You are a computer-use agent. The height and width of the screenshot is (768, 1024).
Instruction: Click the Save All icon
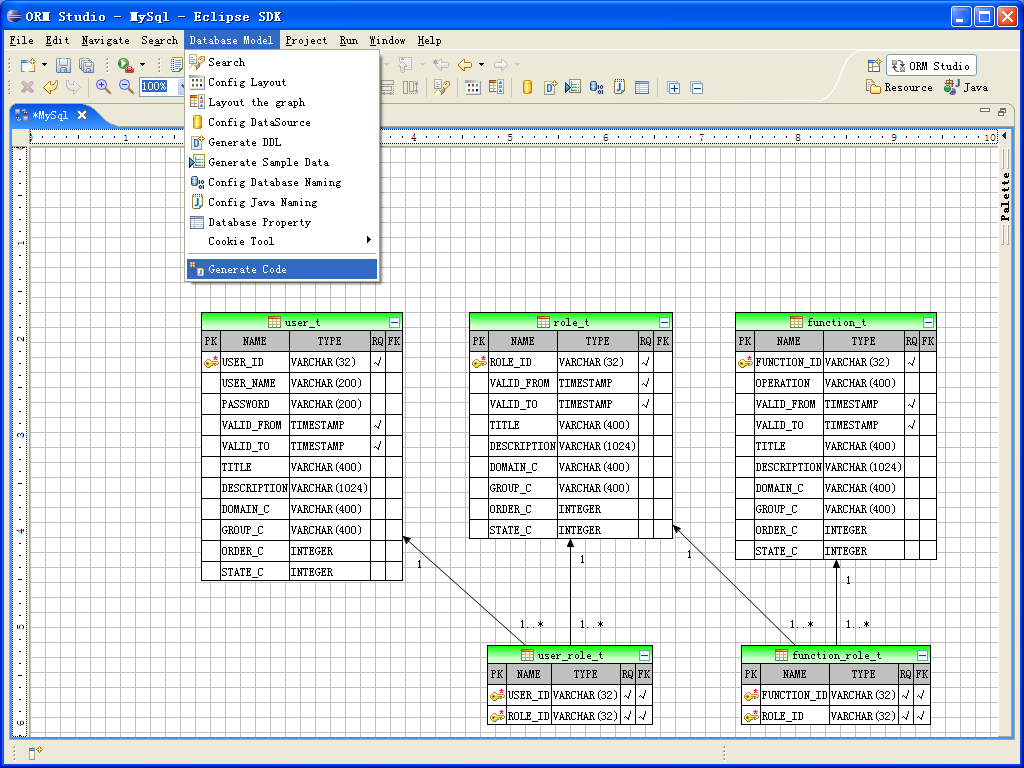pos(86,65)
